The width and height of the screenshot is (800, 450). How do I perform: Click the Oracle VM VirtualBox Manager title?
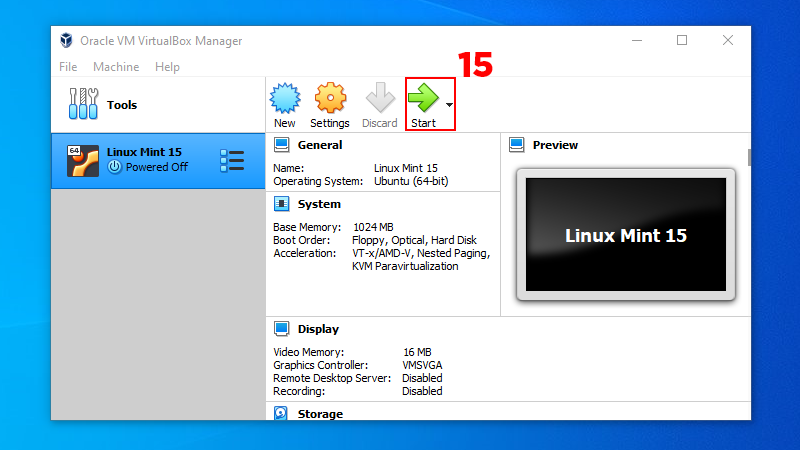click(x=161, y=41)
